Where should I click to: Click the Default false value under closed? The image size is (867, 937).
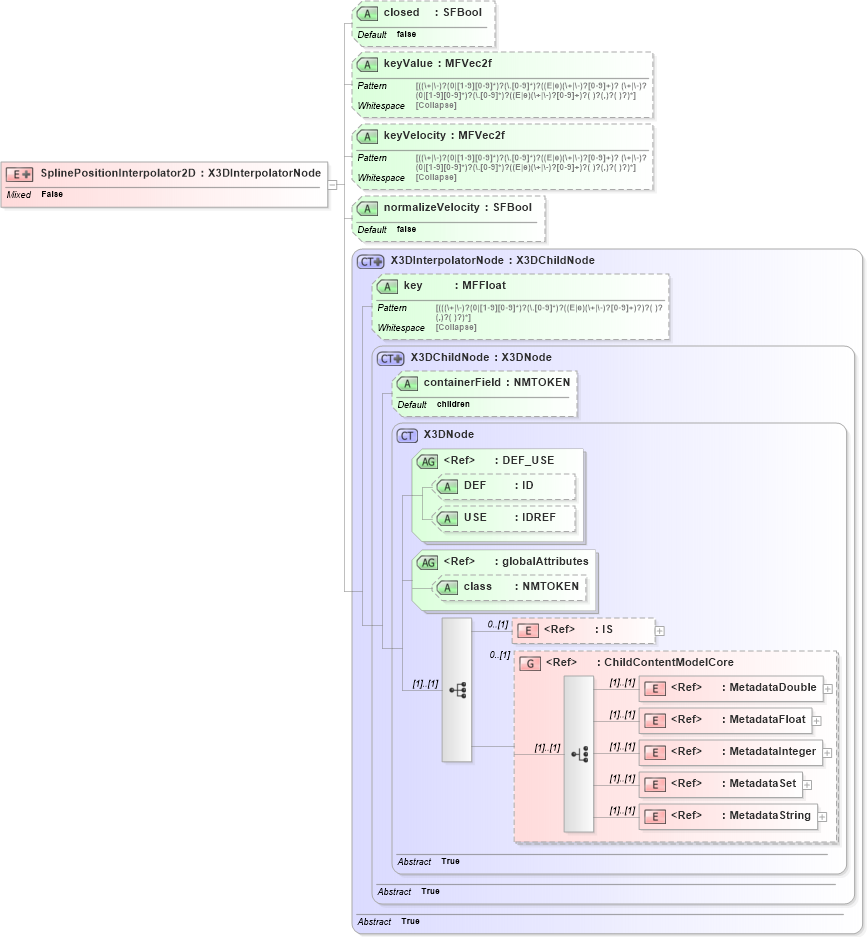[x=406, y=35]
